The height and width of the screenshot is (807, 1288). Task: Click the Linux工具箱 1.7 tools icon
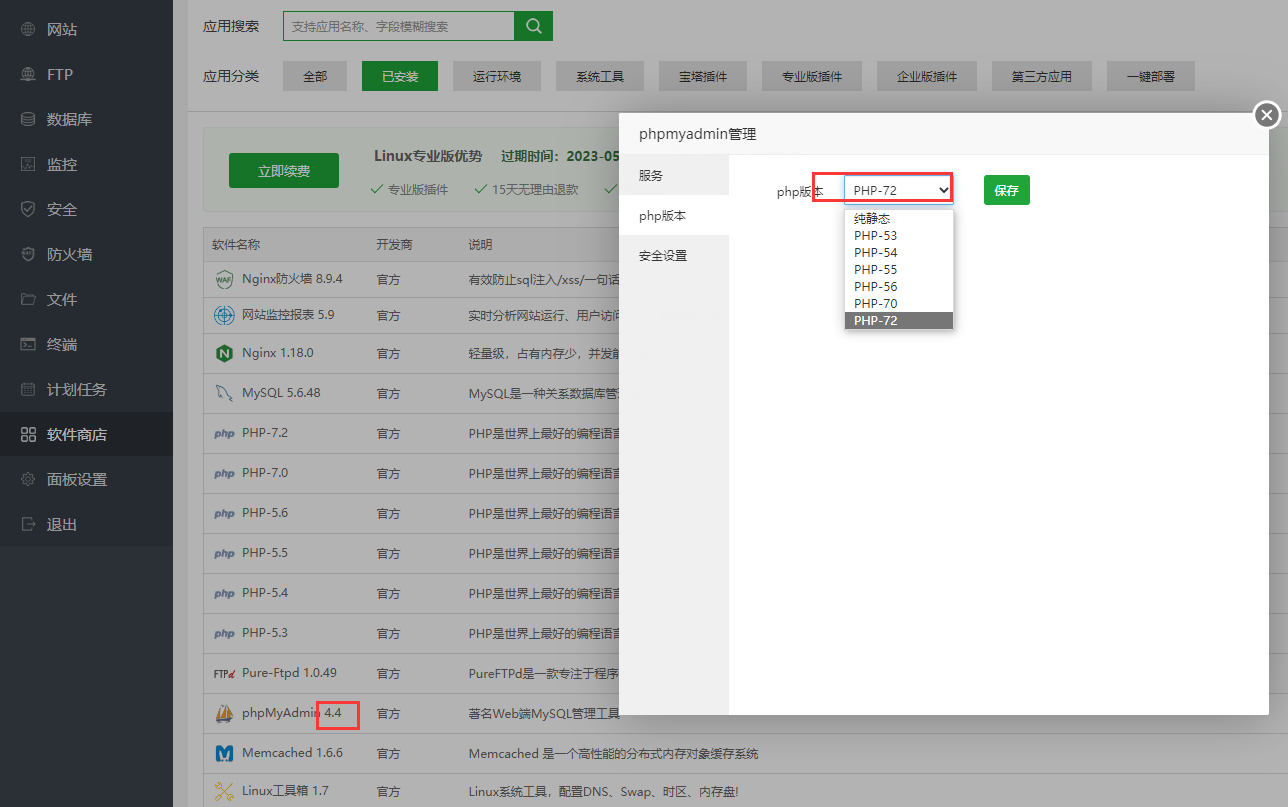tap(224, 792)
